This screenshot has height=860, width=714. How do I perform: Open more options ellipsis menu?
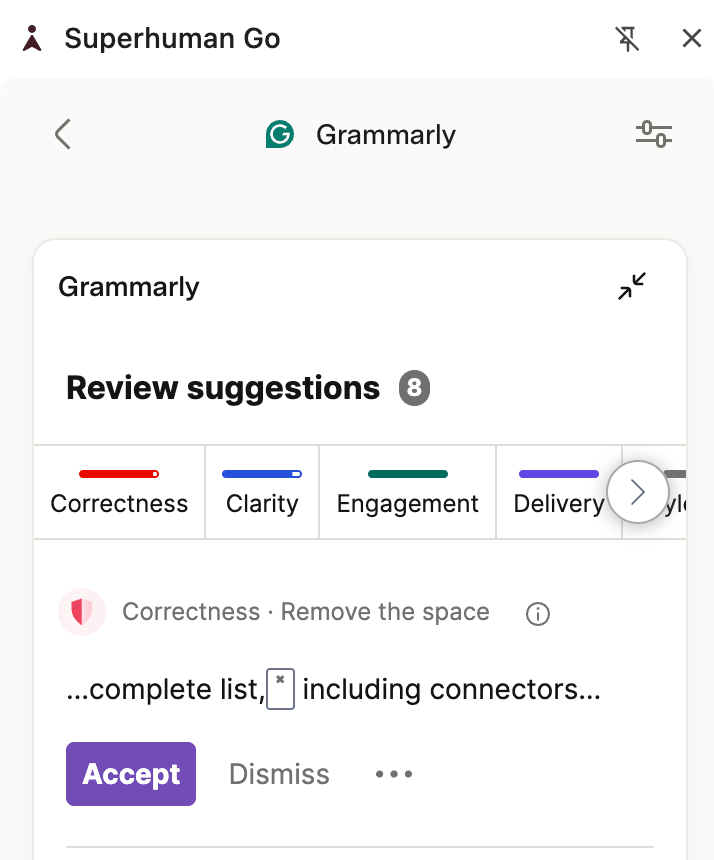point(394,774)
